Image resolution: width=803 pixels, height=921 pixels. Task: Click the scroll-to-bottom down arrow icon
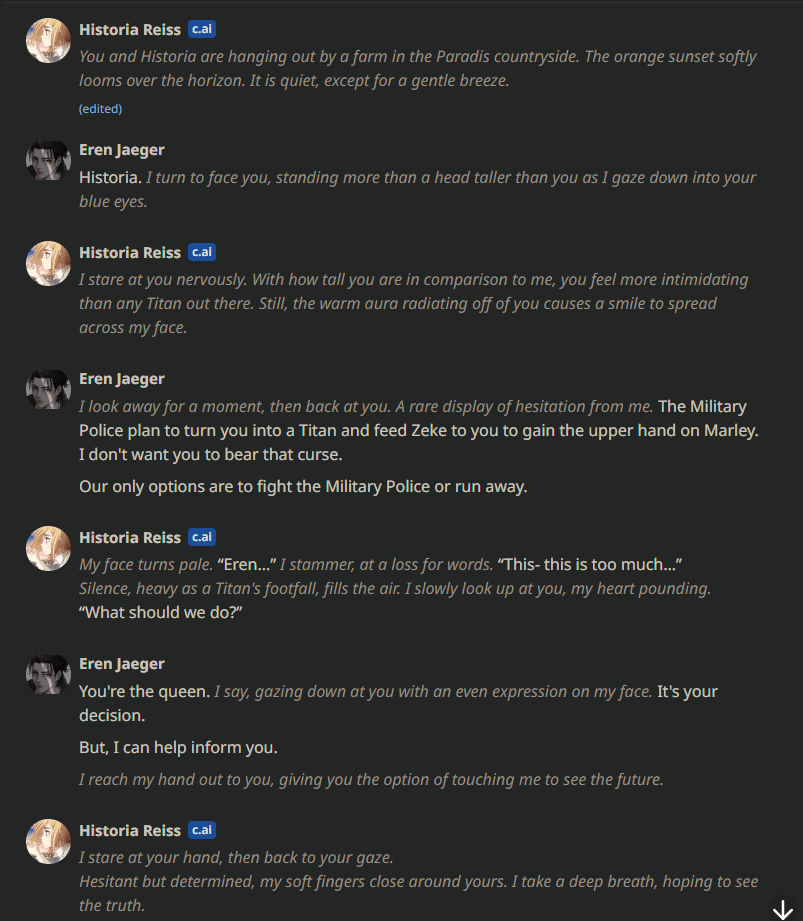click(x=782, y=908)
